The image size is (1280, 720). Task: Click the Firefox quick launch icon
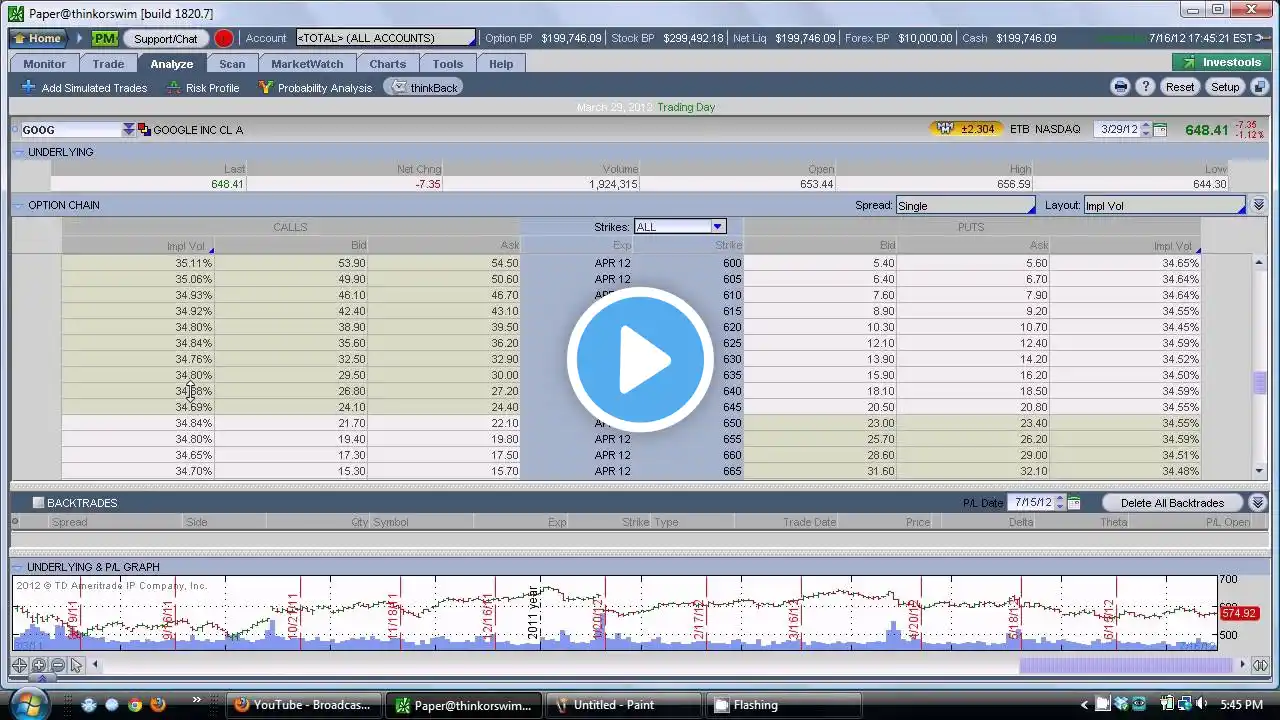pyautogui.click(x=157, y=705)
